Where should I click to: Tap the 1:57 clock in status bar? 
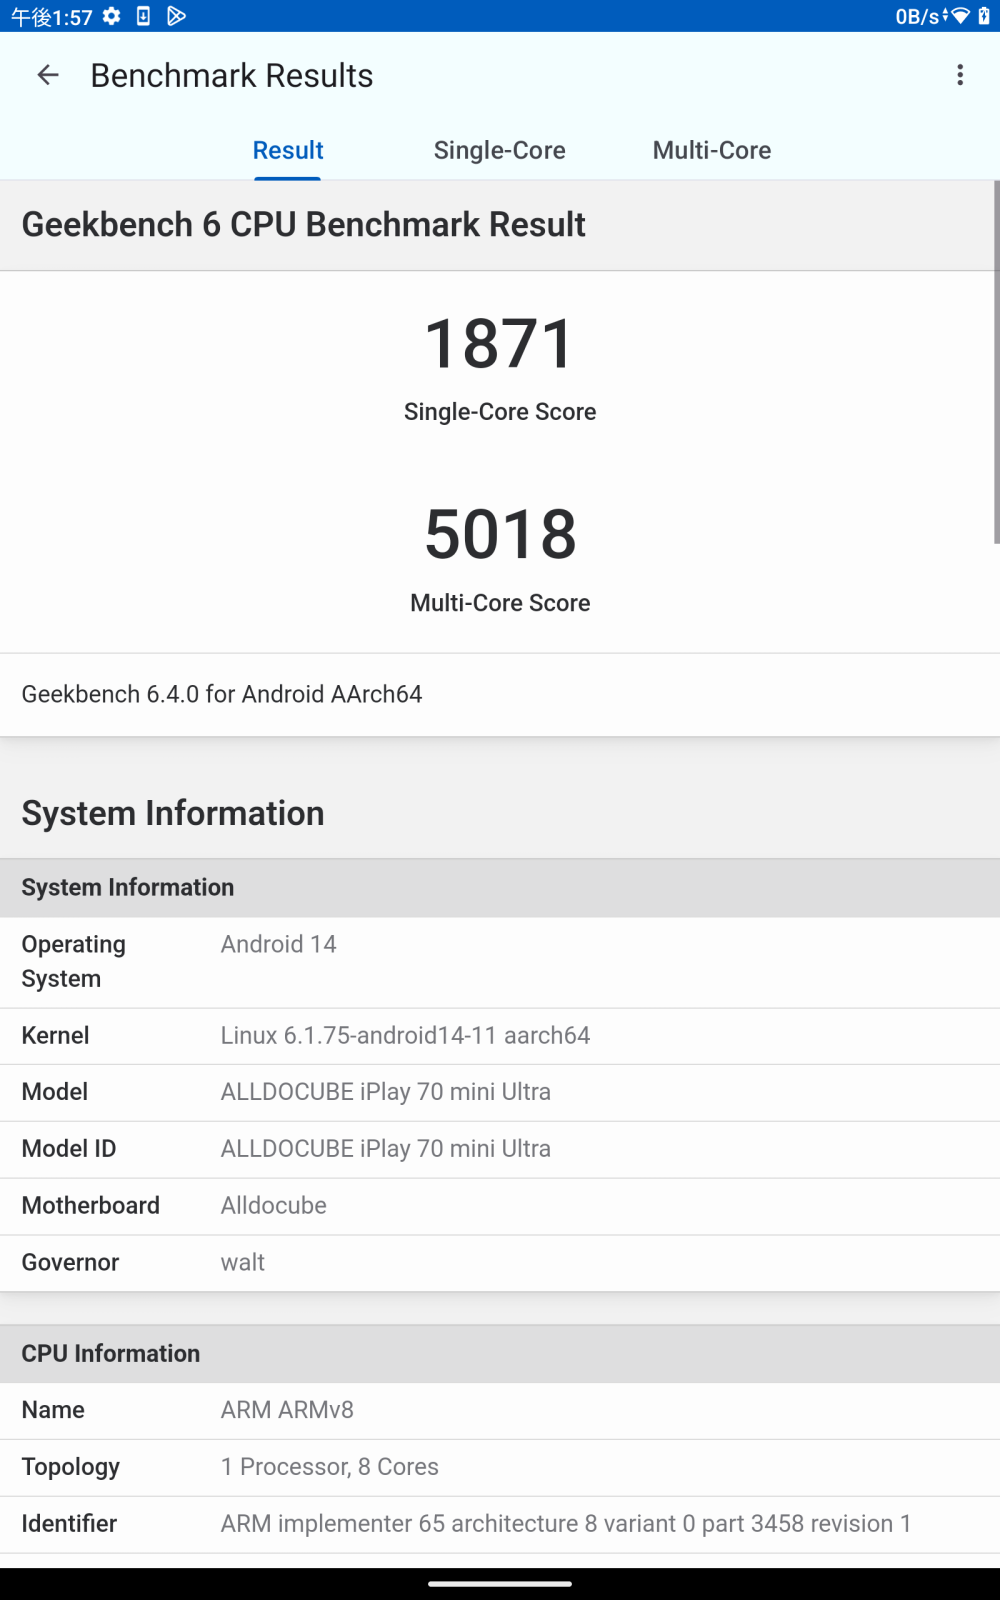(x=52, y=16)
